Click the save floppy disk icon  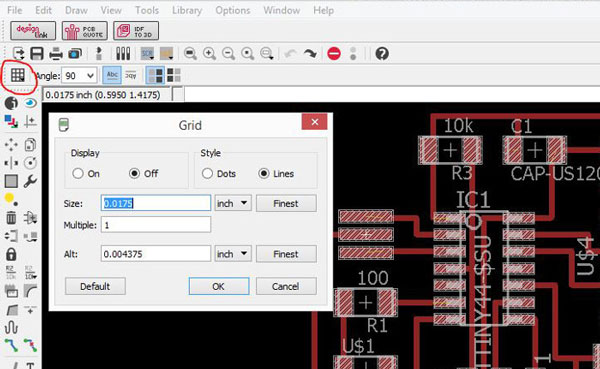(37, 54)
